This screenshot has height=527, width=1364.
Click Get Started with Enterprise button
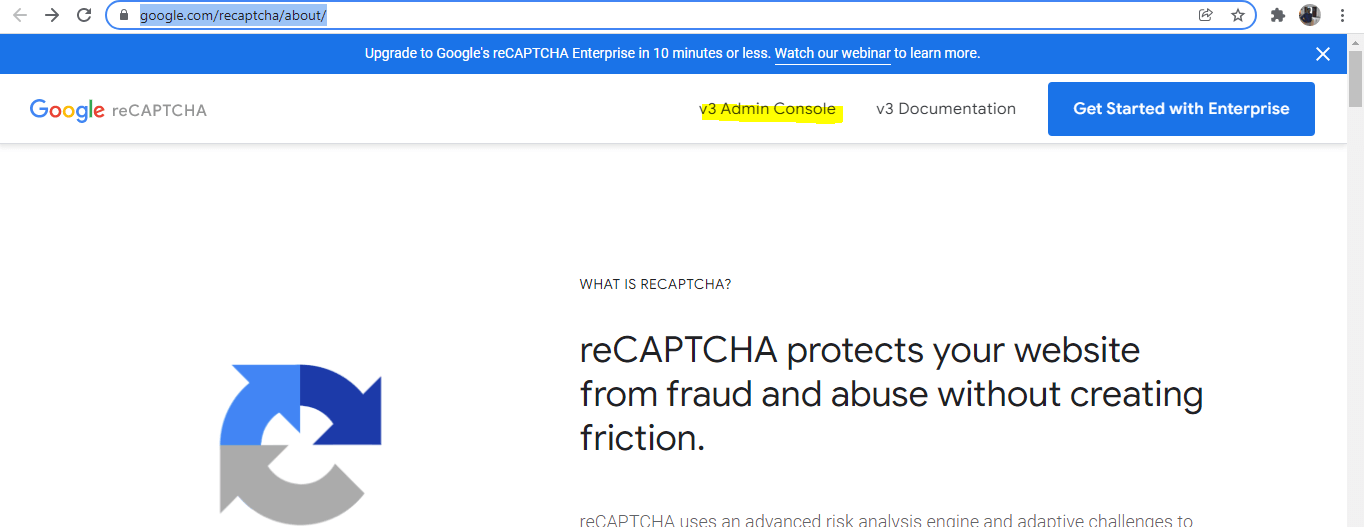[x=1181, y=109]
